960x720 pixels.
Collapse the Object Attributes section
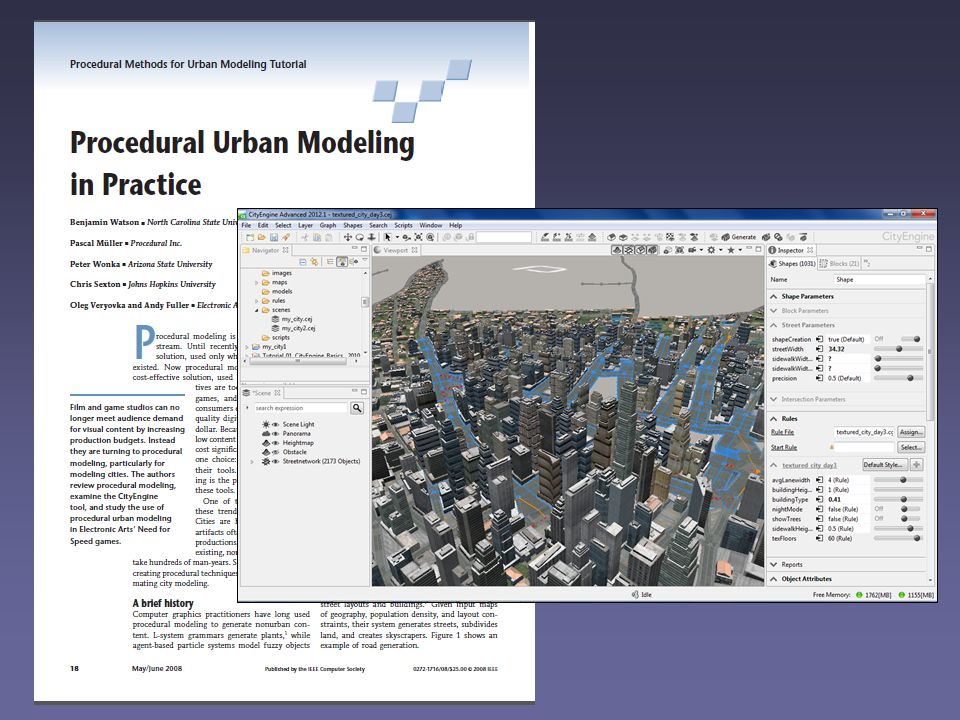(774, 579)
